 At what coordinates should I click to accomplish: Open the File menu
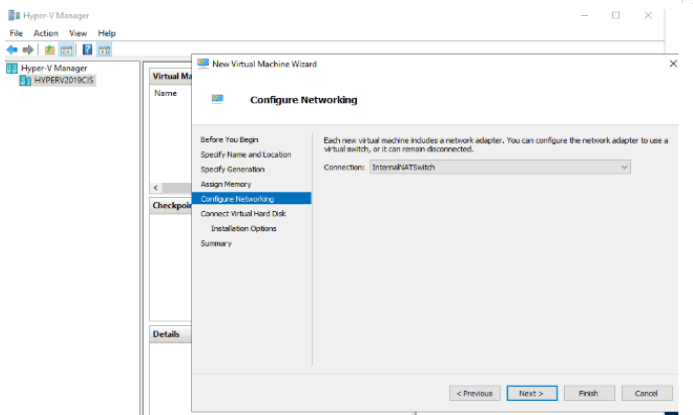tap(16, 33)
